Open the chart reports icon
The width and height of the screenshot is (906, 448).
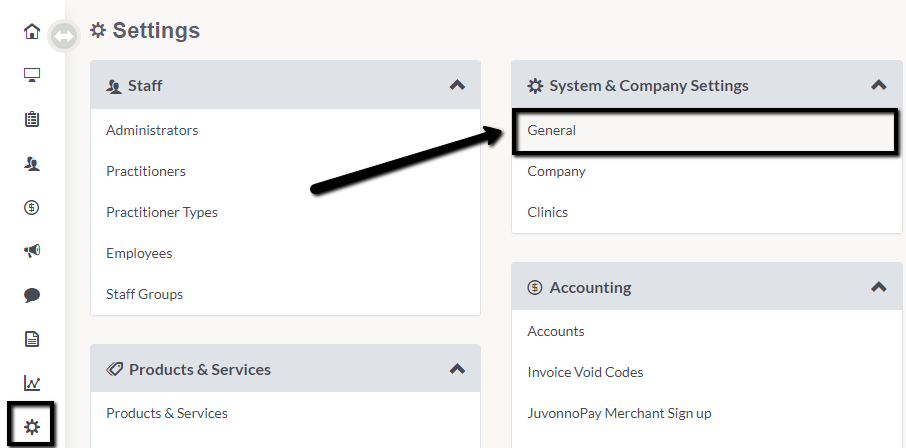(32, 383)
